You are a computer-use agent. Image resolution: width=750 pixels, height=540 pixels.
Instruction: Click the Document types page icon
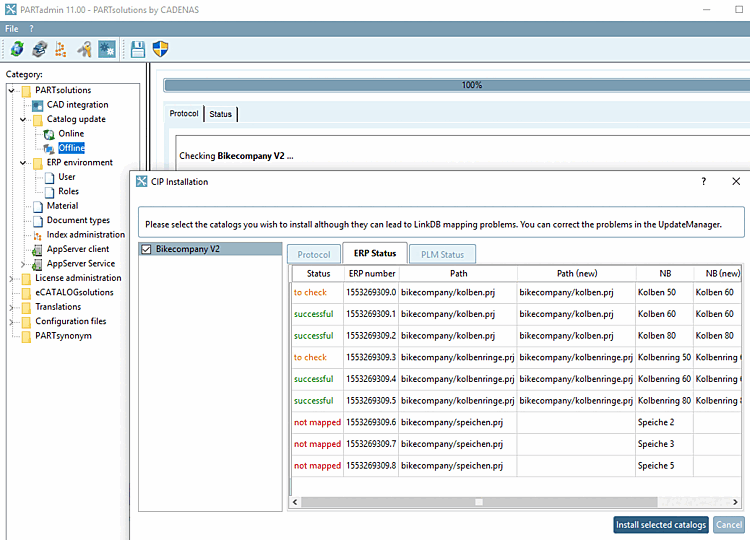[38, 221]
